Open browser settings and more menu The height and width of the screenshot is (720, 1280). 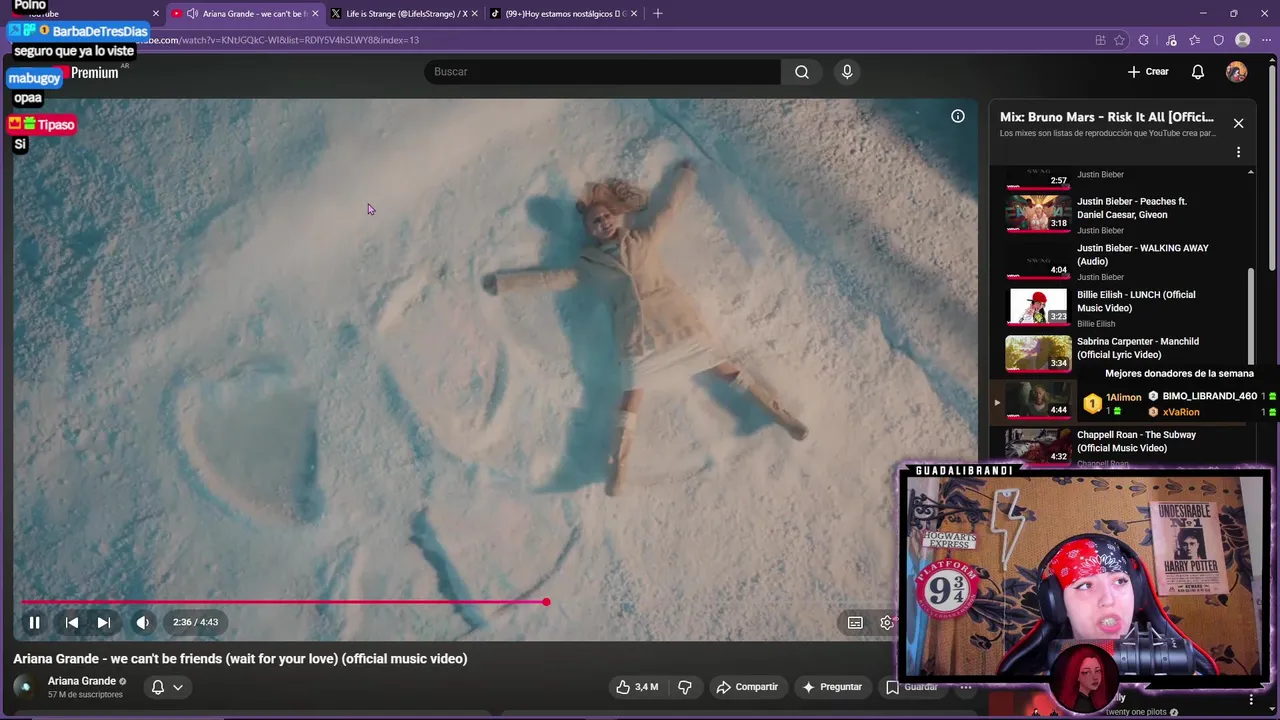click(x=1266, y=40)
